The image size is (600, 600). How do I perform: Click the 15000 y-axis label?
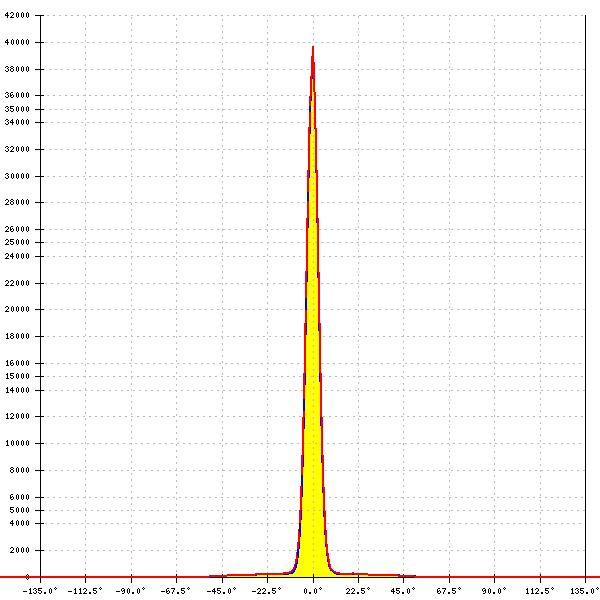point(17,376)
